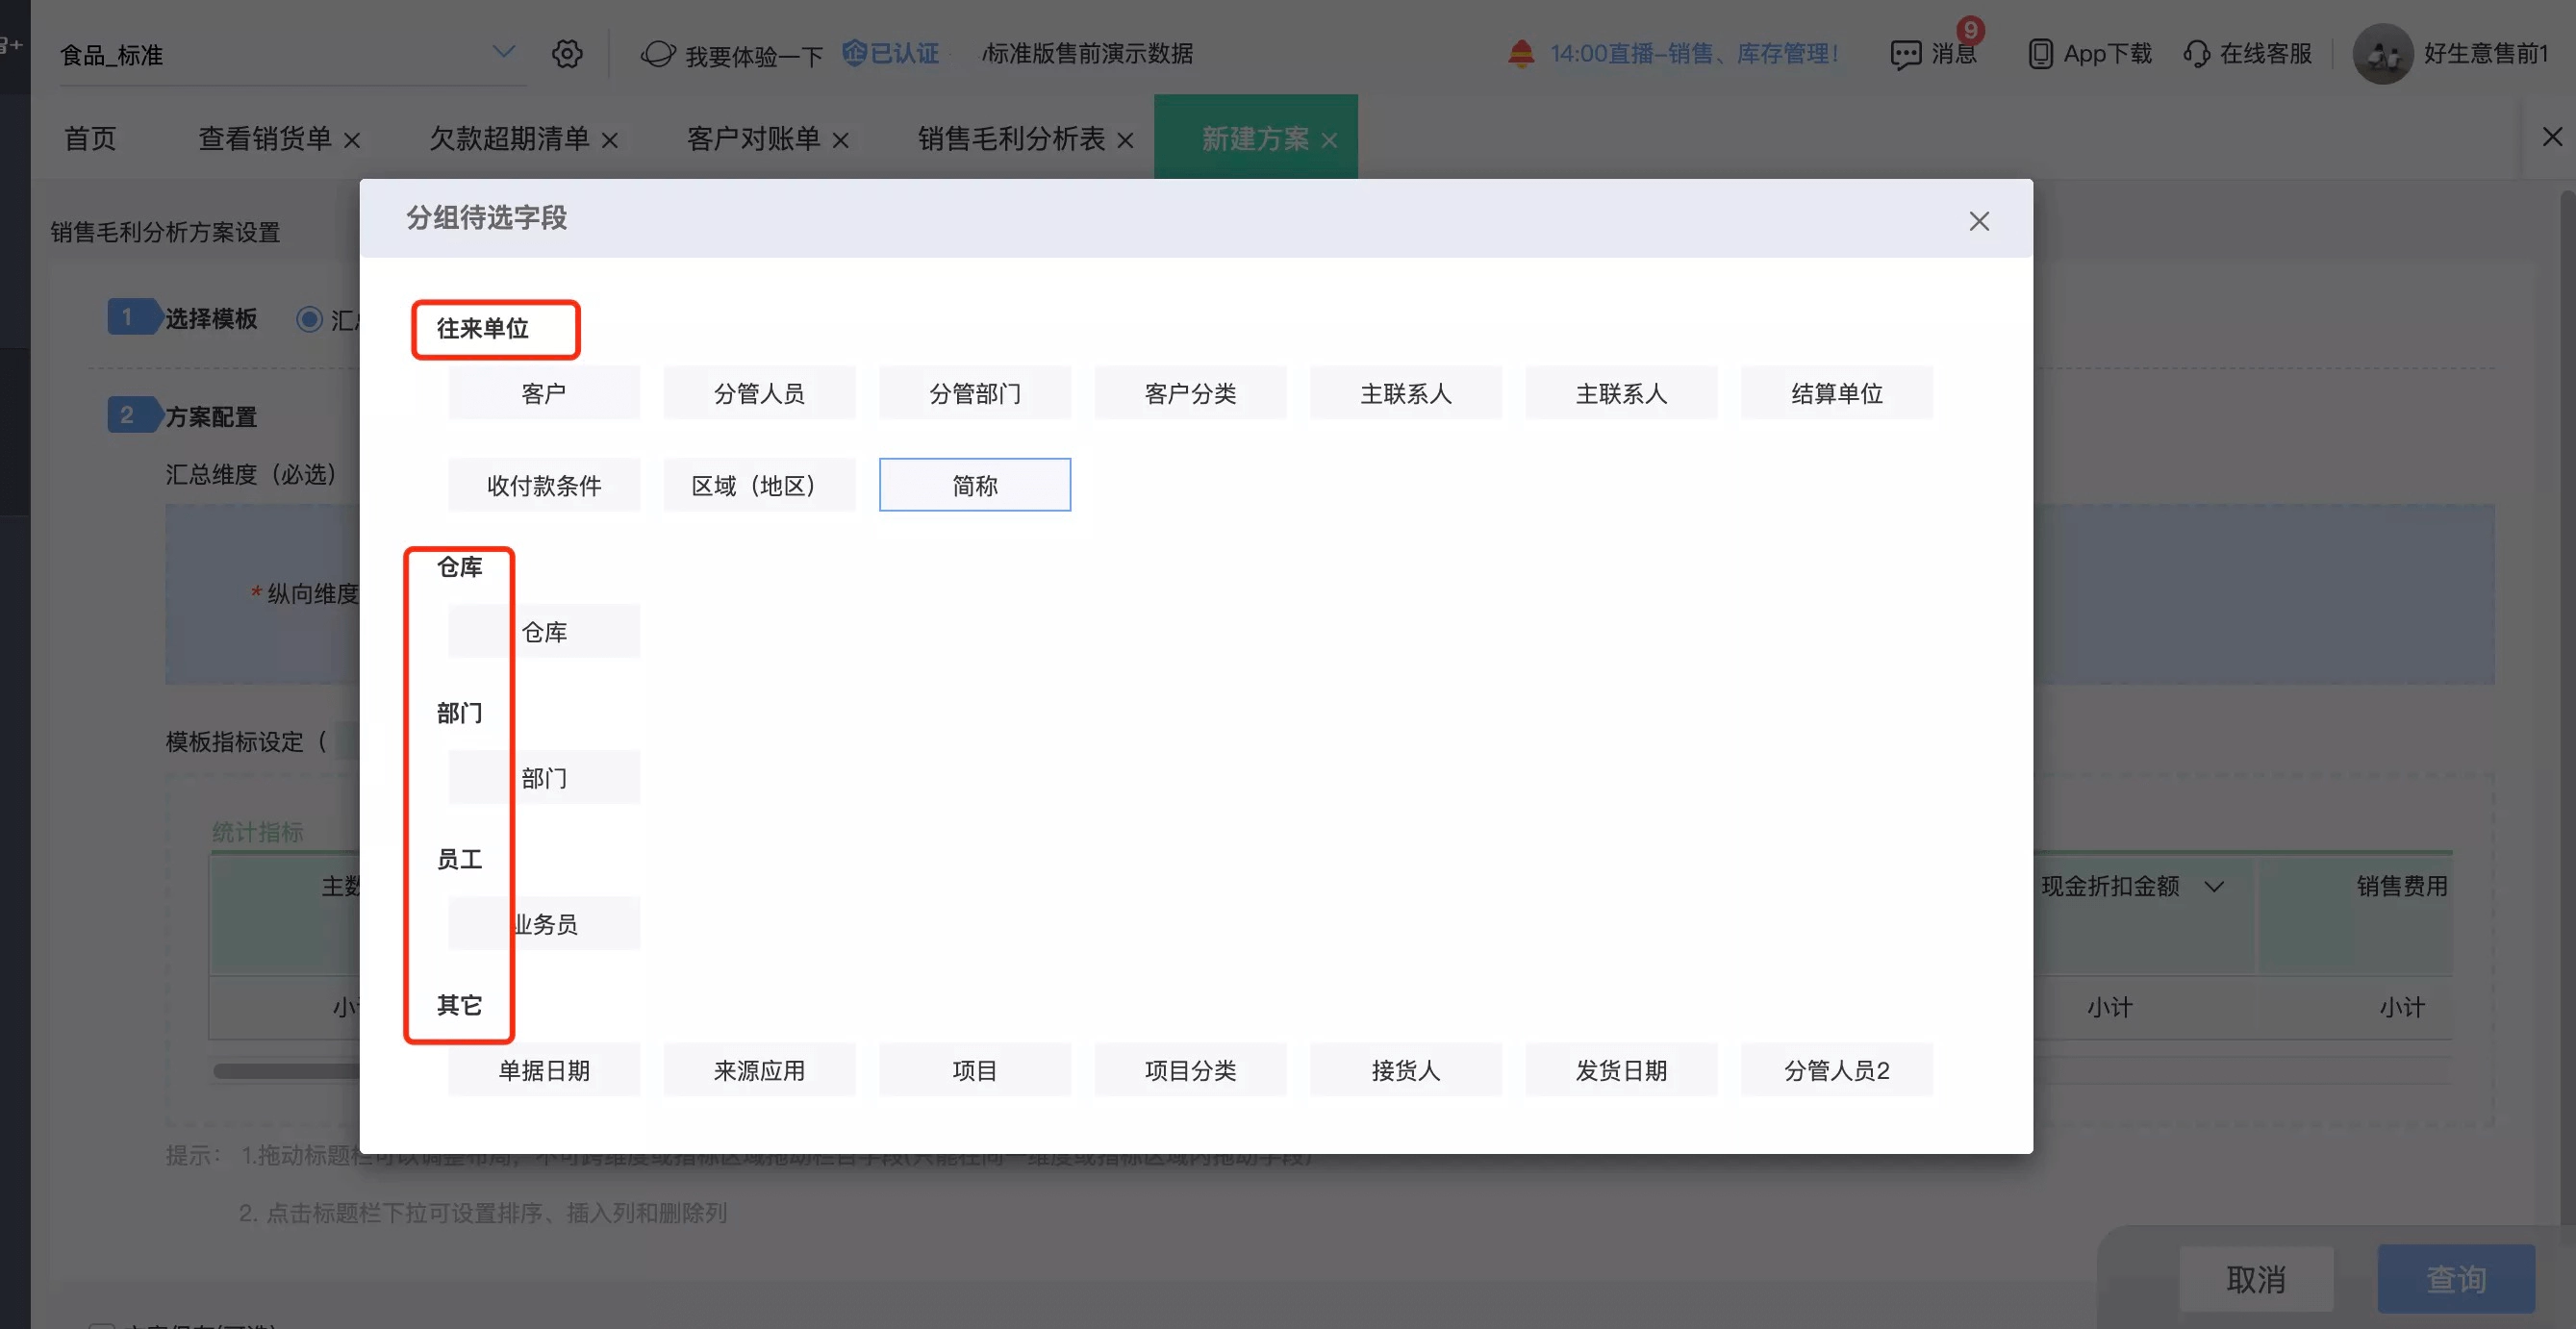Close the 销售毛利分析表 tab
The image size is (2576, 1329).
1126,141
